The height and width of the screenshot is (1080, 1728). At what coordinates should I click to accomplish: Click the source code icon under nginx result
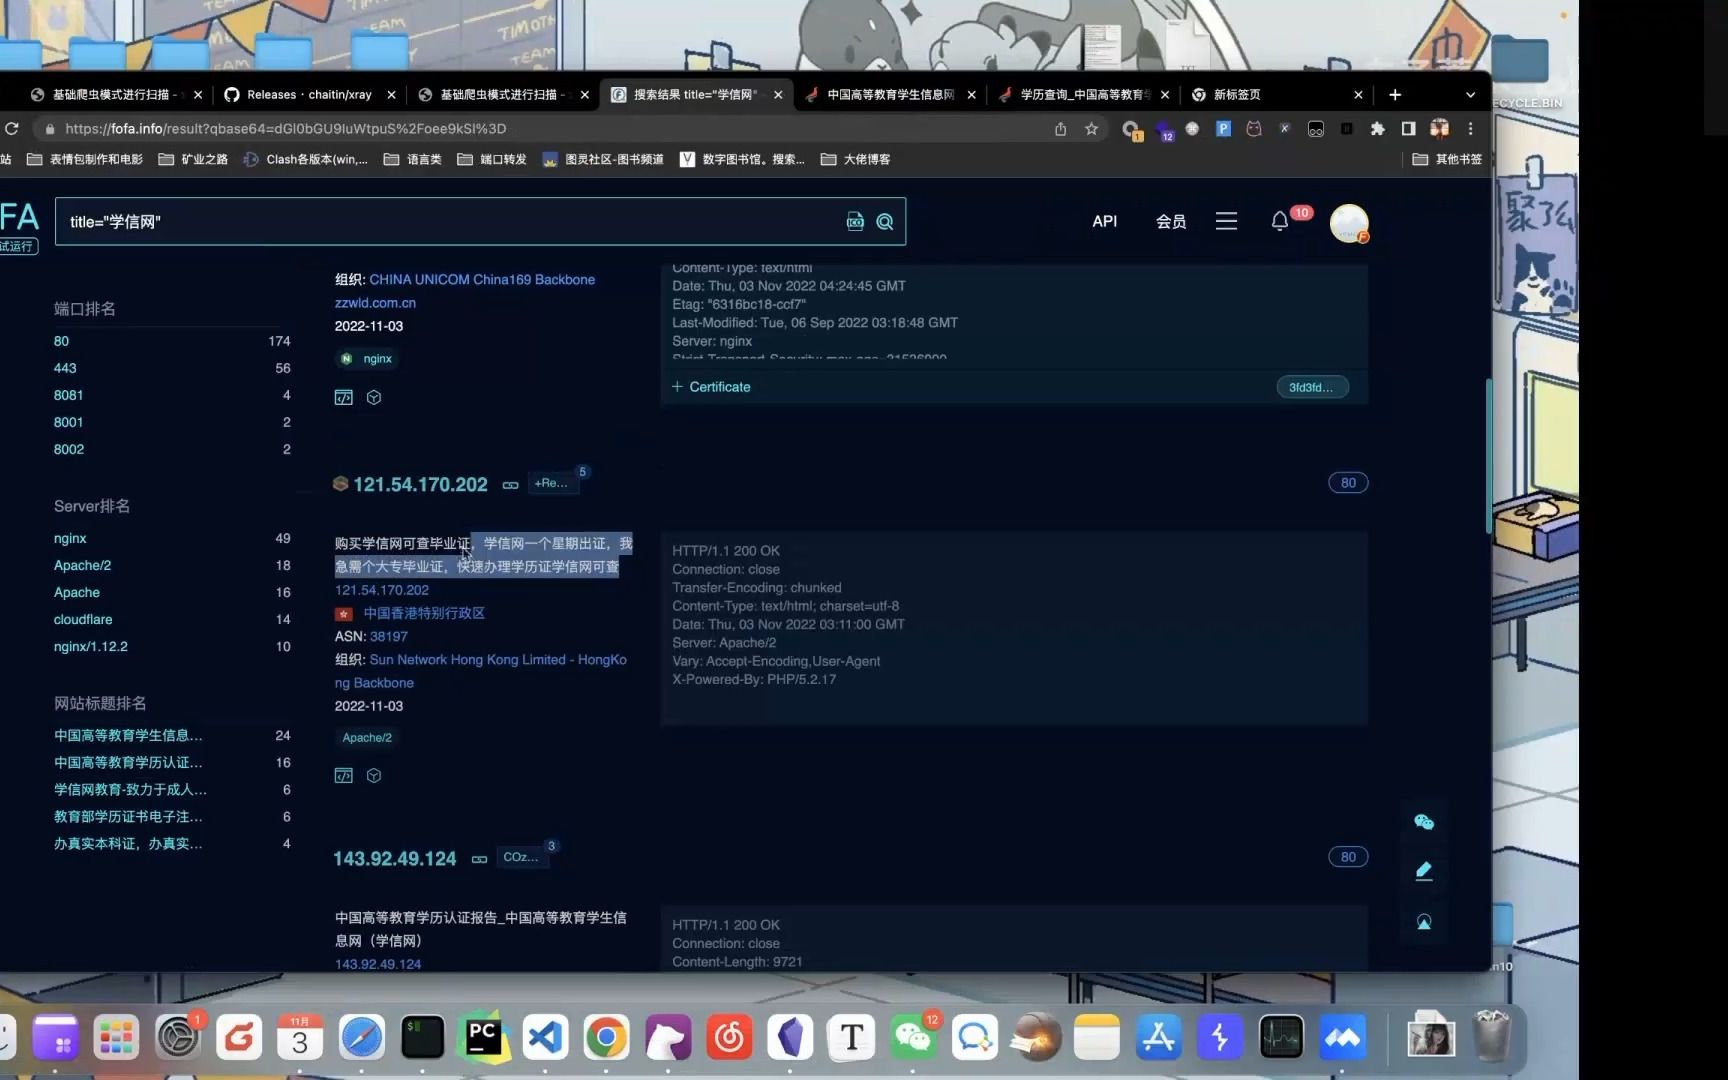pos(343,397)
